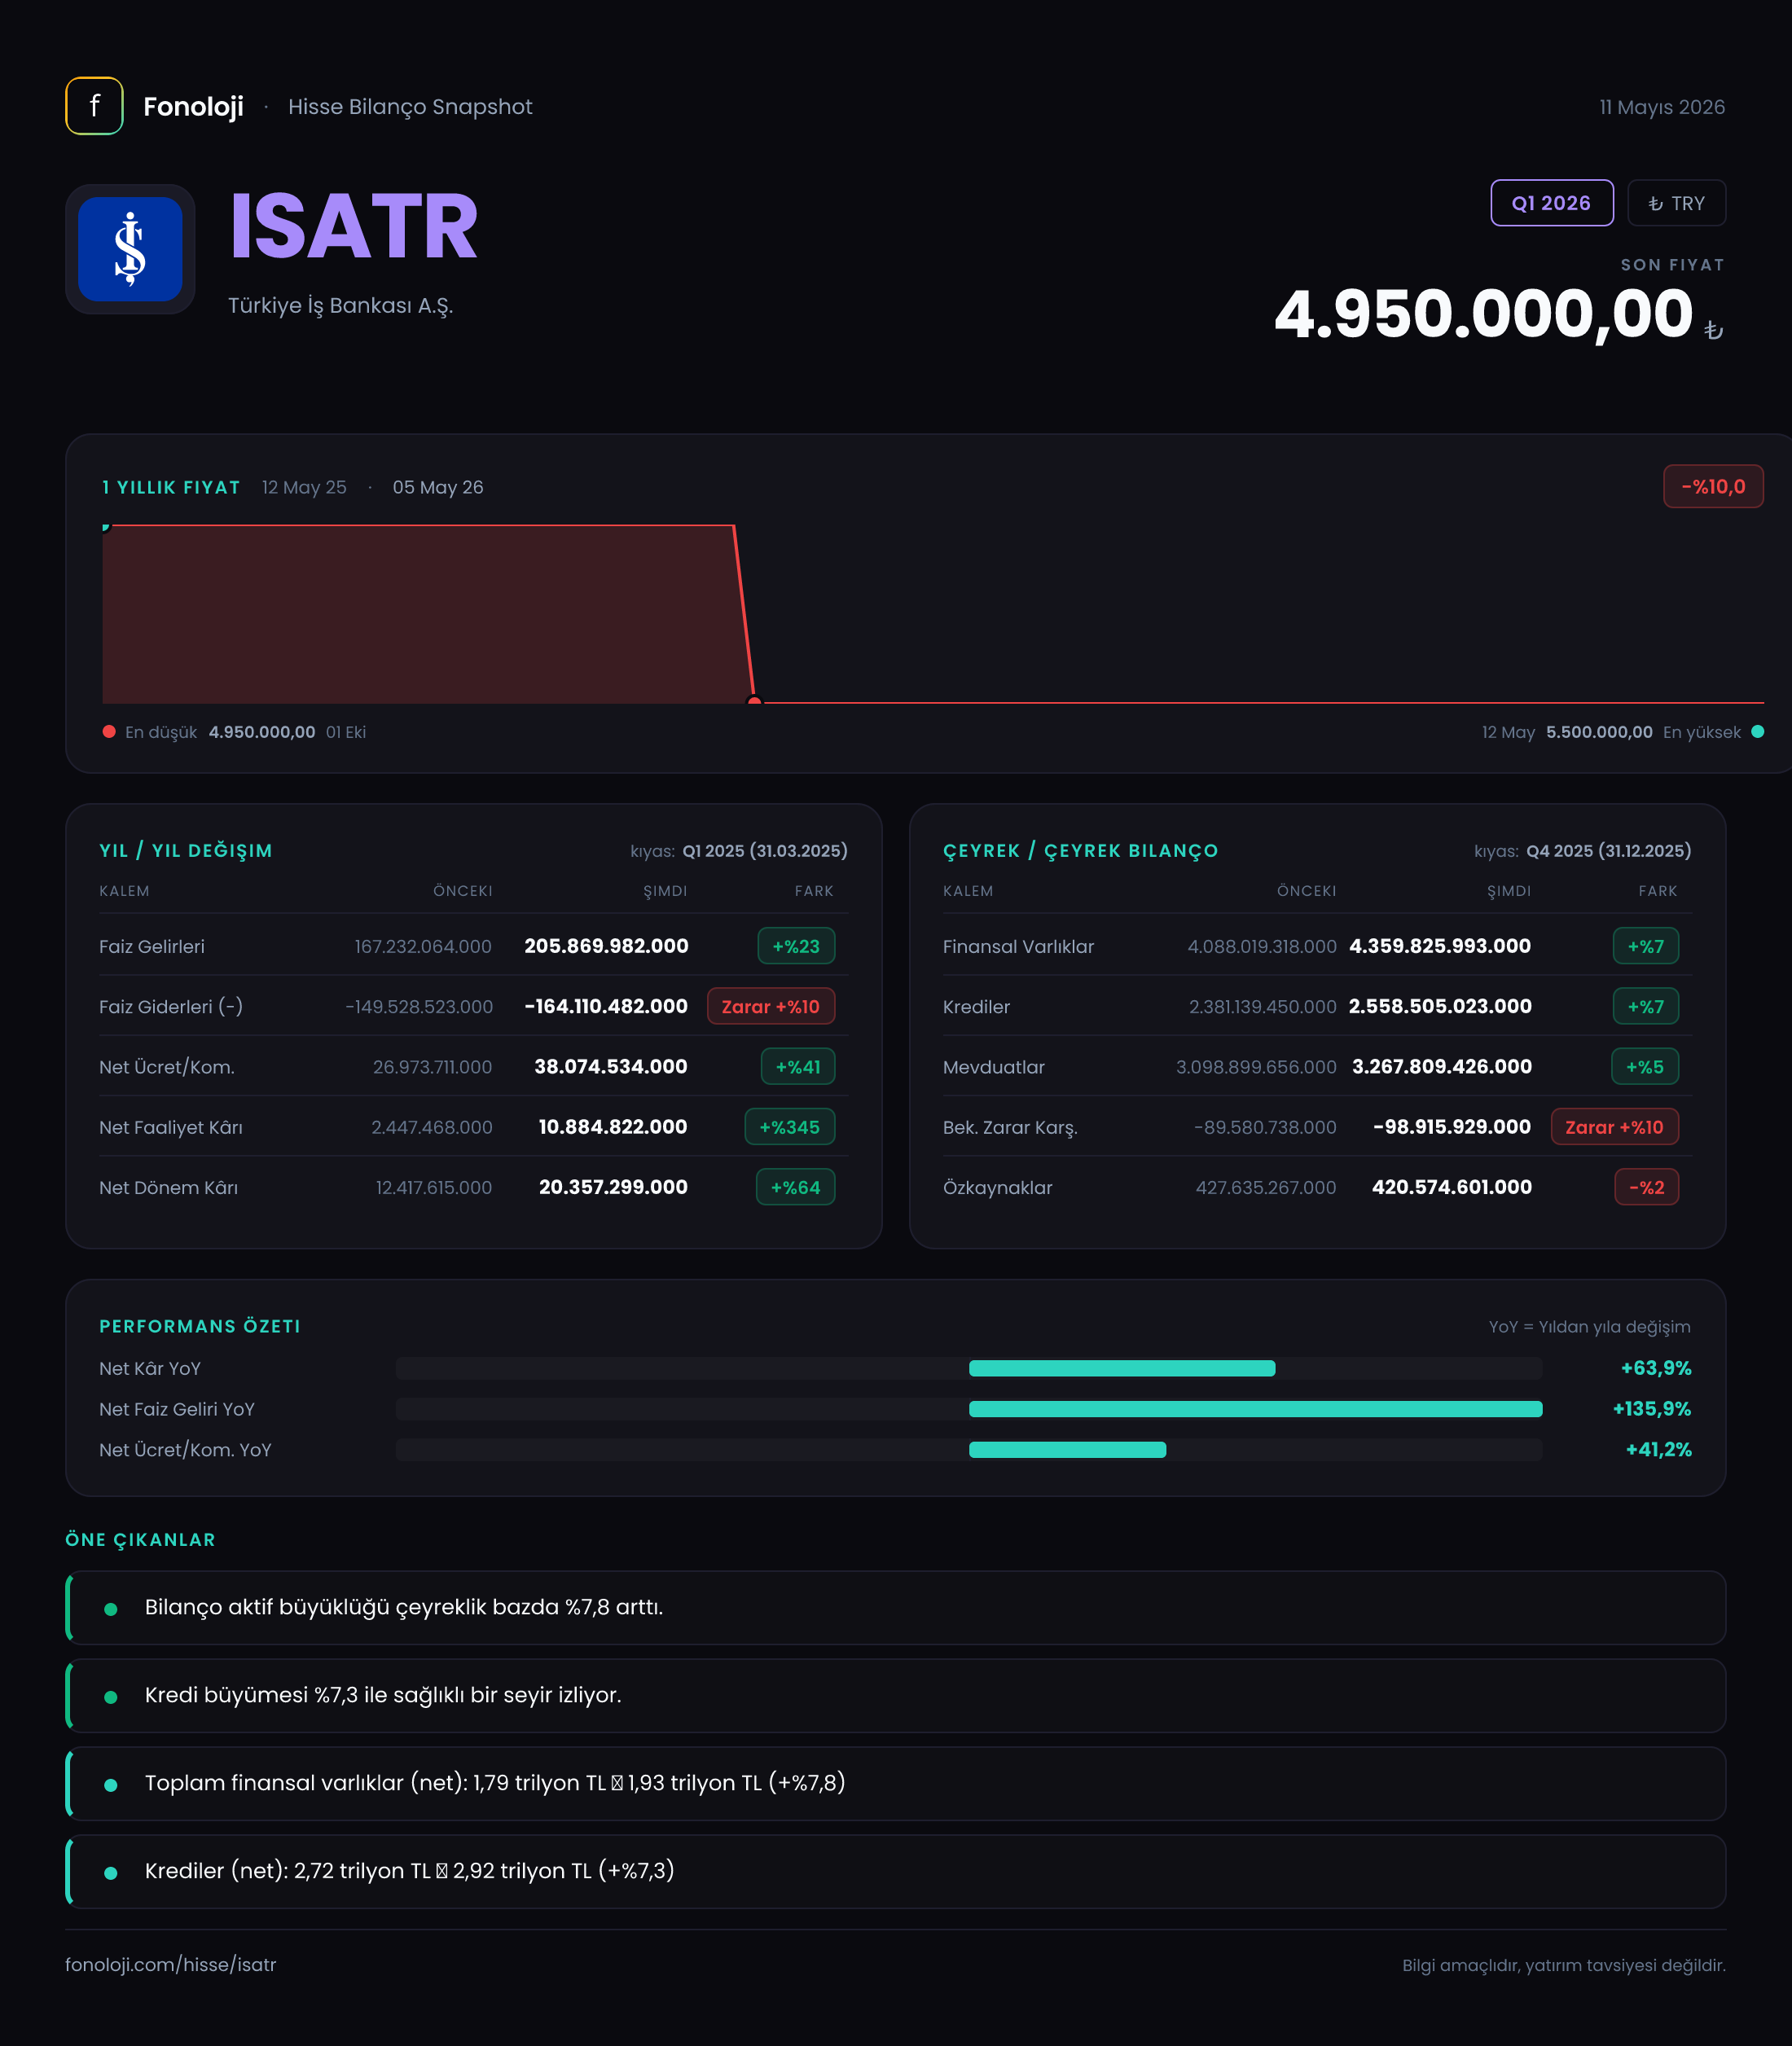
Task: Click the +41,2% performance value
Action: coord(1659,1450)
